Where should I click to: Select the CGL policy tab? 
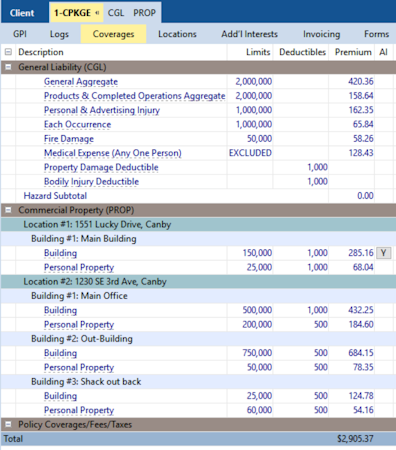(x=116, y=13)
